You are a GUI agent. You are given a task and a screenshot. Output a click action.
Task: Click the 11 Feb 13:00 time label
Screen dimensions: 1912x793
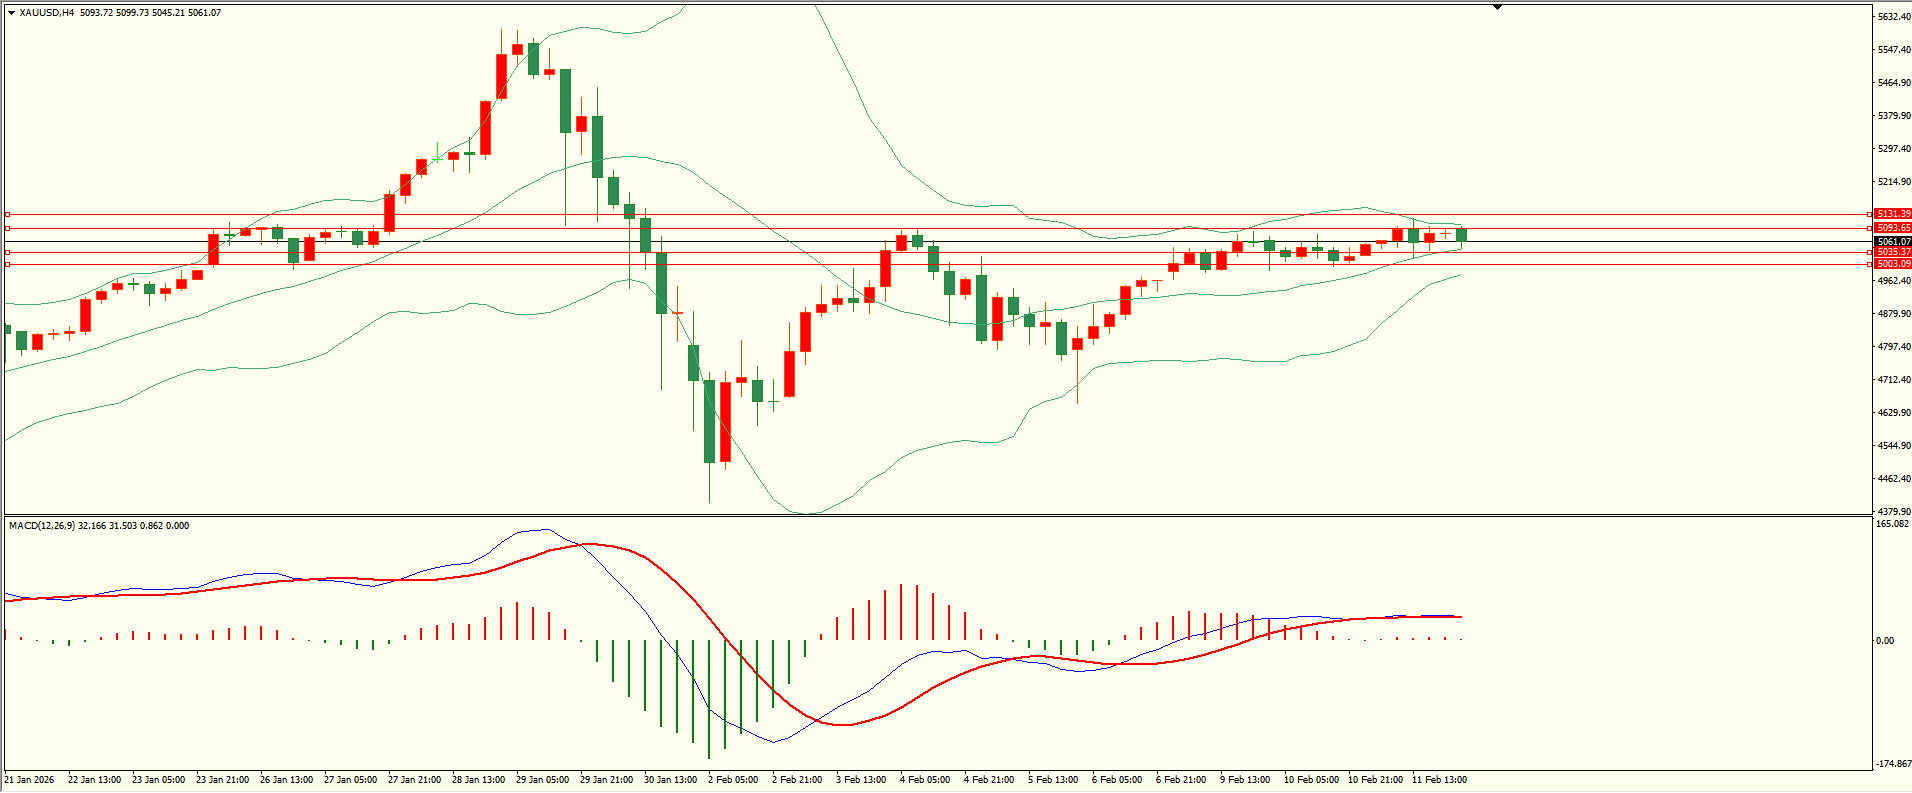point(1439,780)
